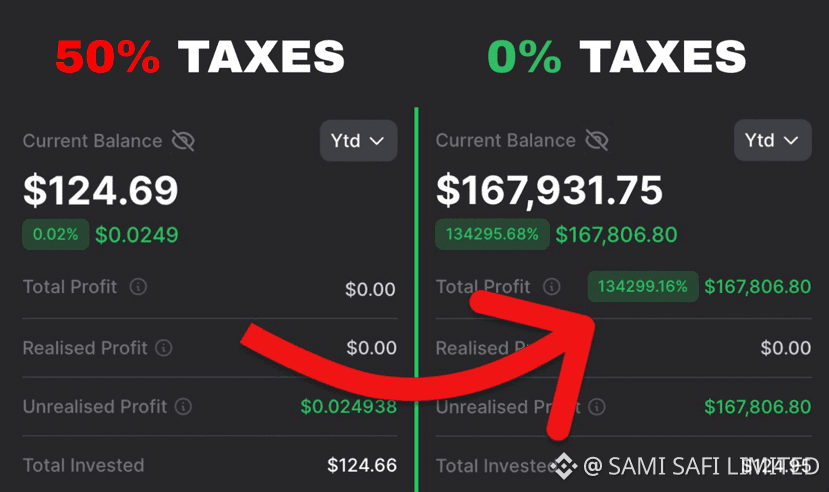Open the right panel Ytd dropdown
This screenshot has height=492, width=829.
[x=772, y=141]
